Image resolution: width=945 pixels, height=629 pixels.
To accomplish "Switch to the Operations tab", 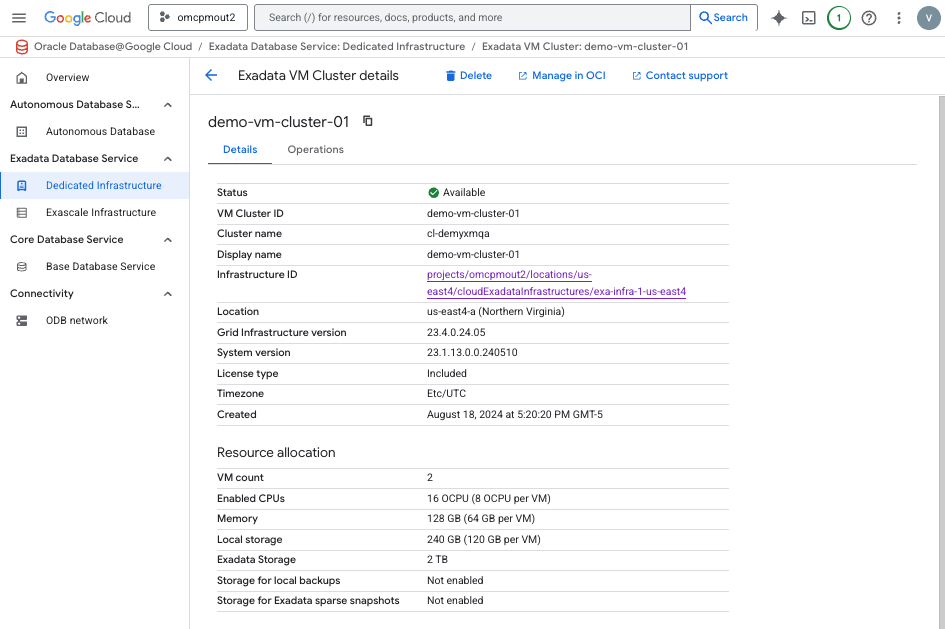I will pyautogui.click(x=315, y=149).
